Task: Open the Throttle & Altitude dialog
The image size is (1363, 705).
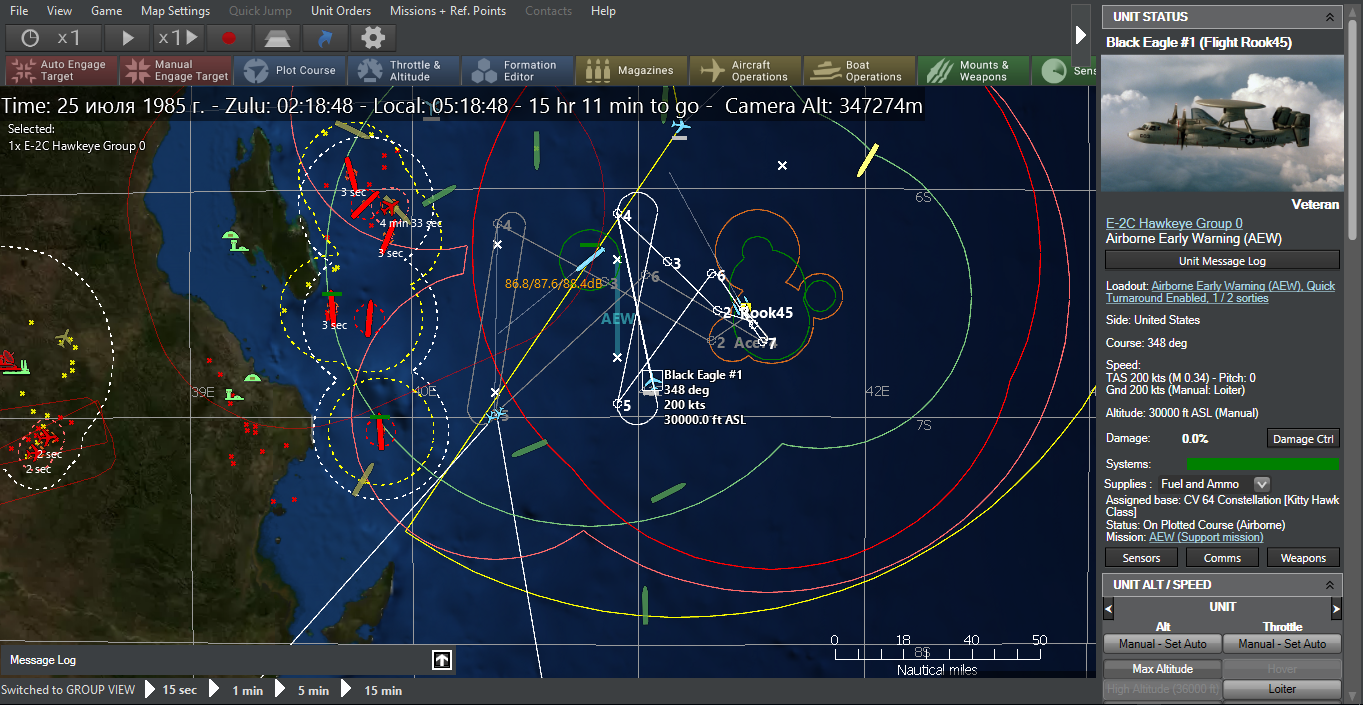Action: 404,71
